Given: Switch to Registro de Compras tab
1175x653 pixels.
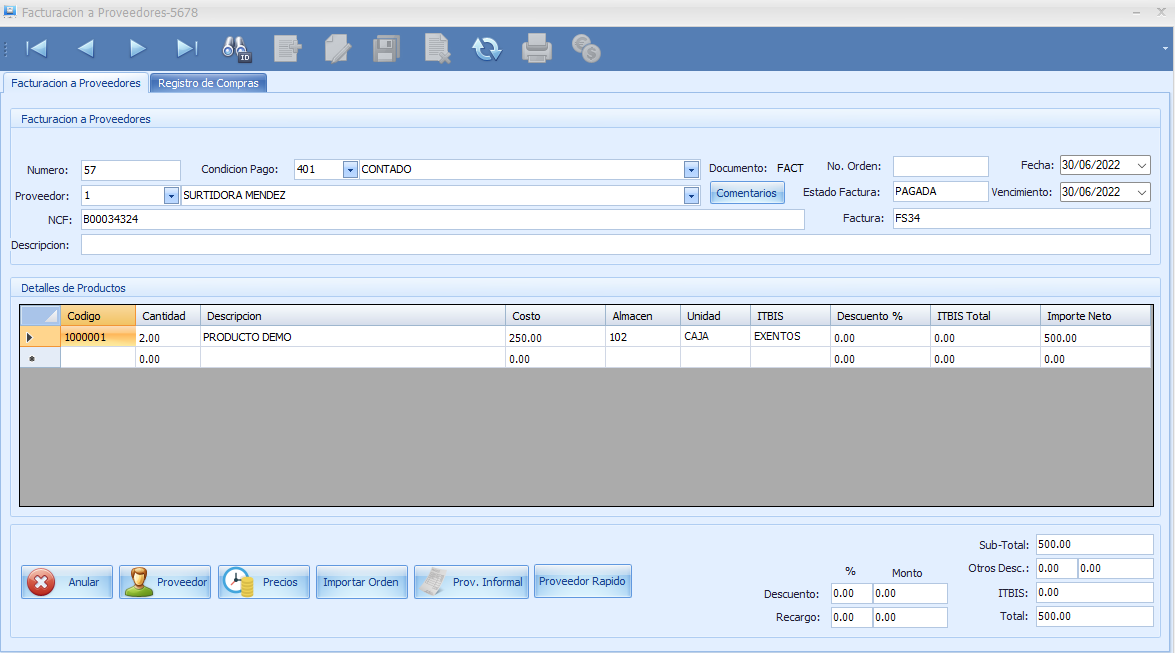Looking at the screenshot, I should tap(208, 83).
